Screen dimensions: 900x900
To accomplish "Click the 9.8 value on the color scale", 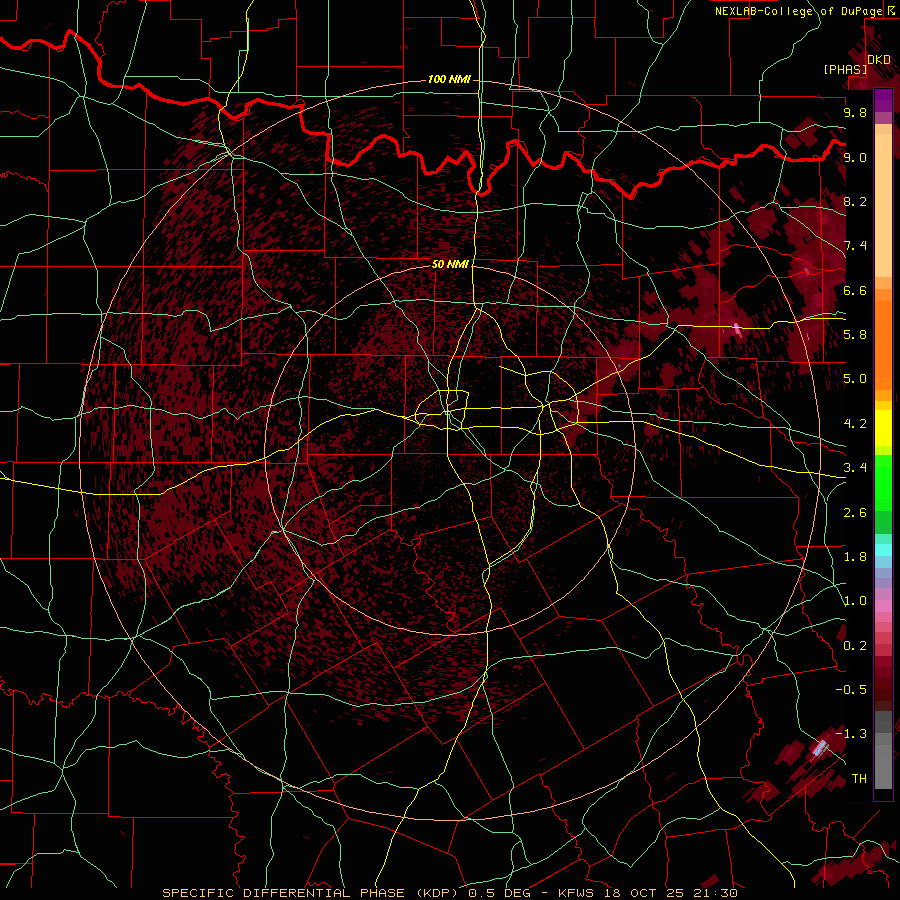I will 855,112.
